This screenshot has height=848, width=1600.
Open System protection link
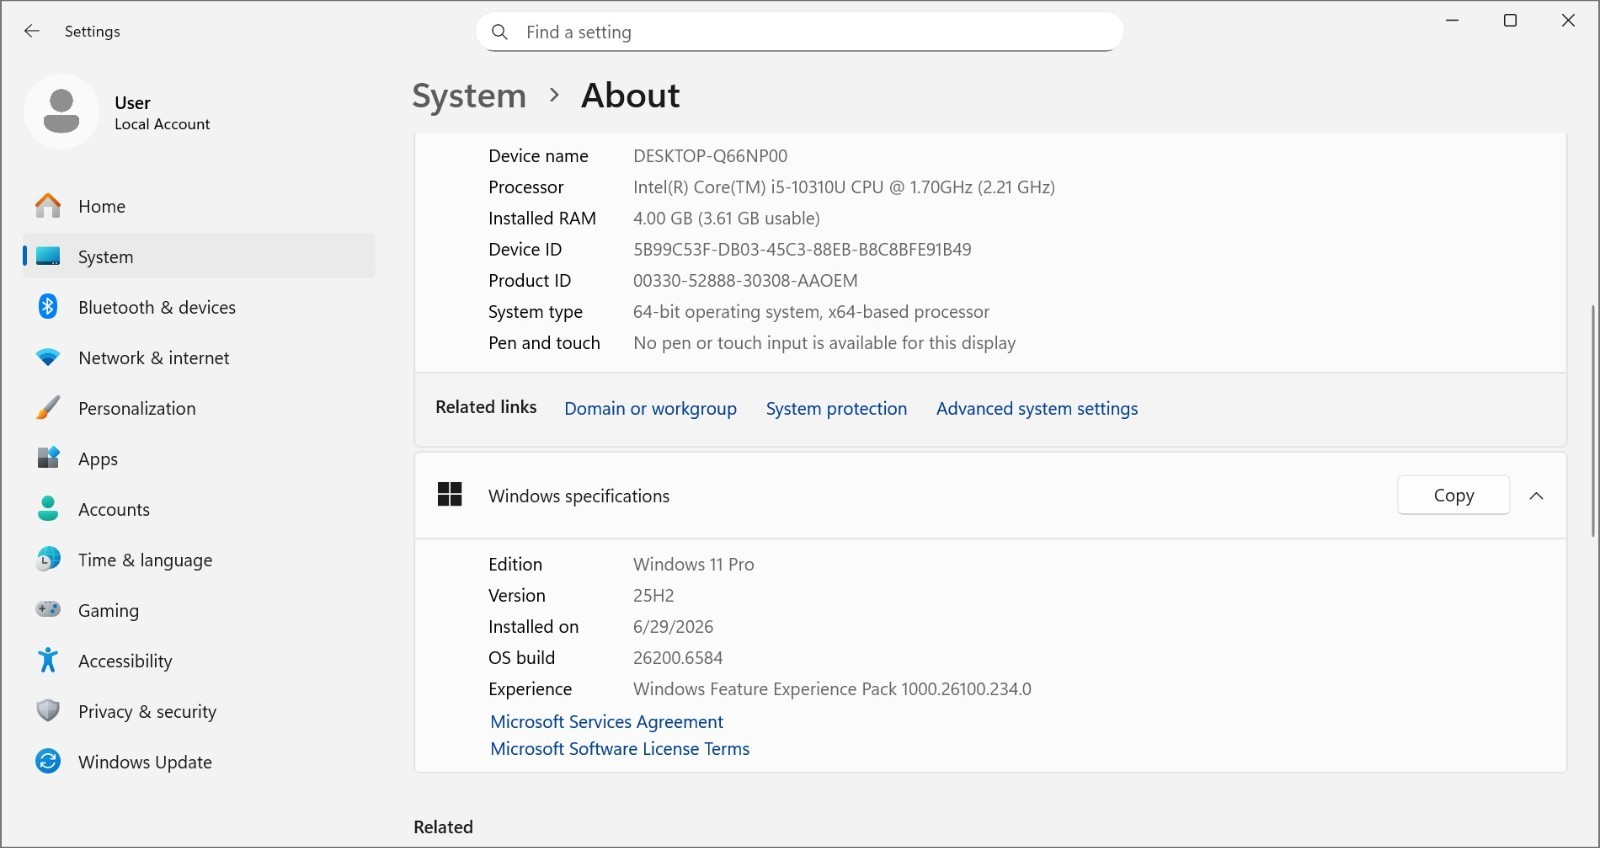(837, 409)
